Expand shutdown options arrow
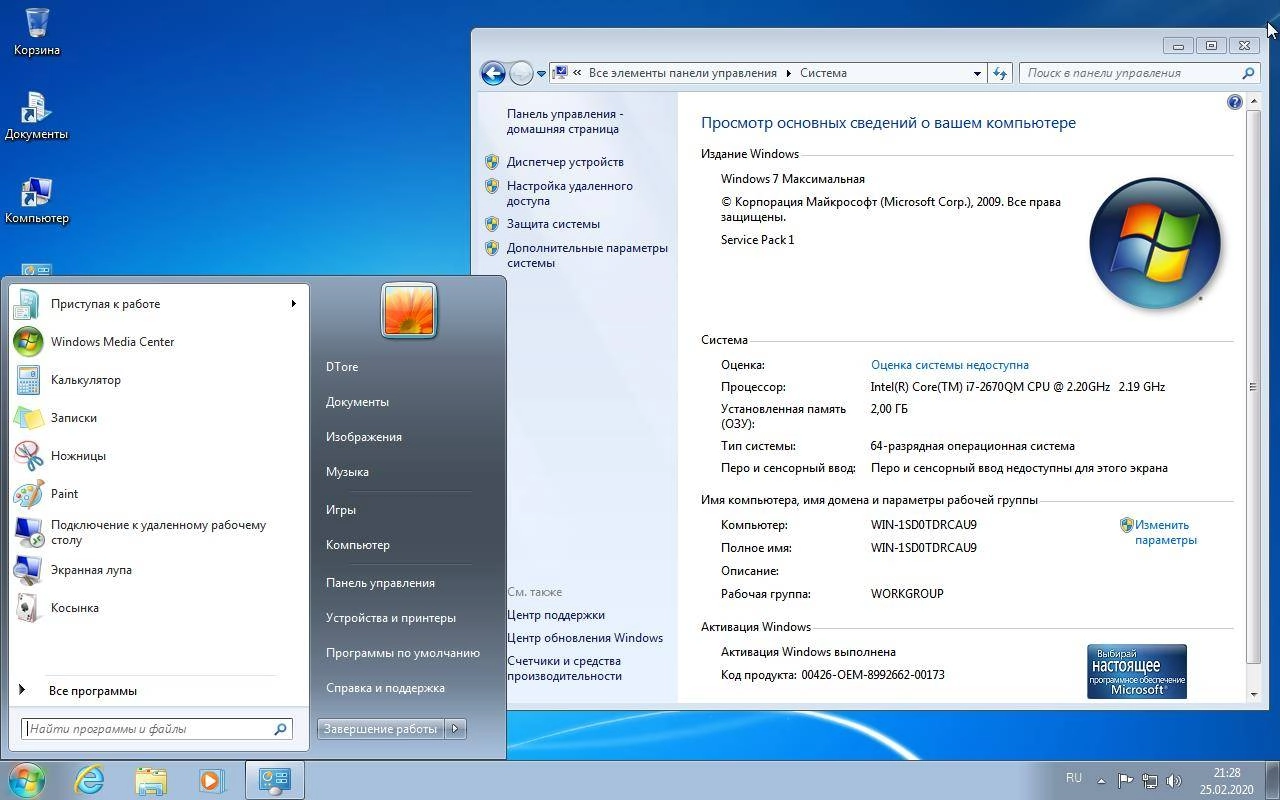Image resolution: width=1280 pixels, height=800 pixels. [x=455, y=729]
